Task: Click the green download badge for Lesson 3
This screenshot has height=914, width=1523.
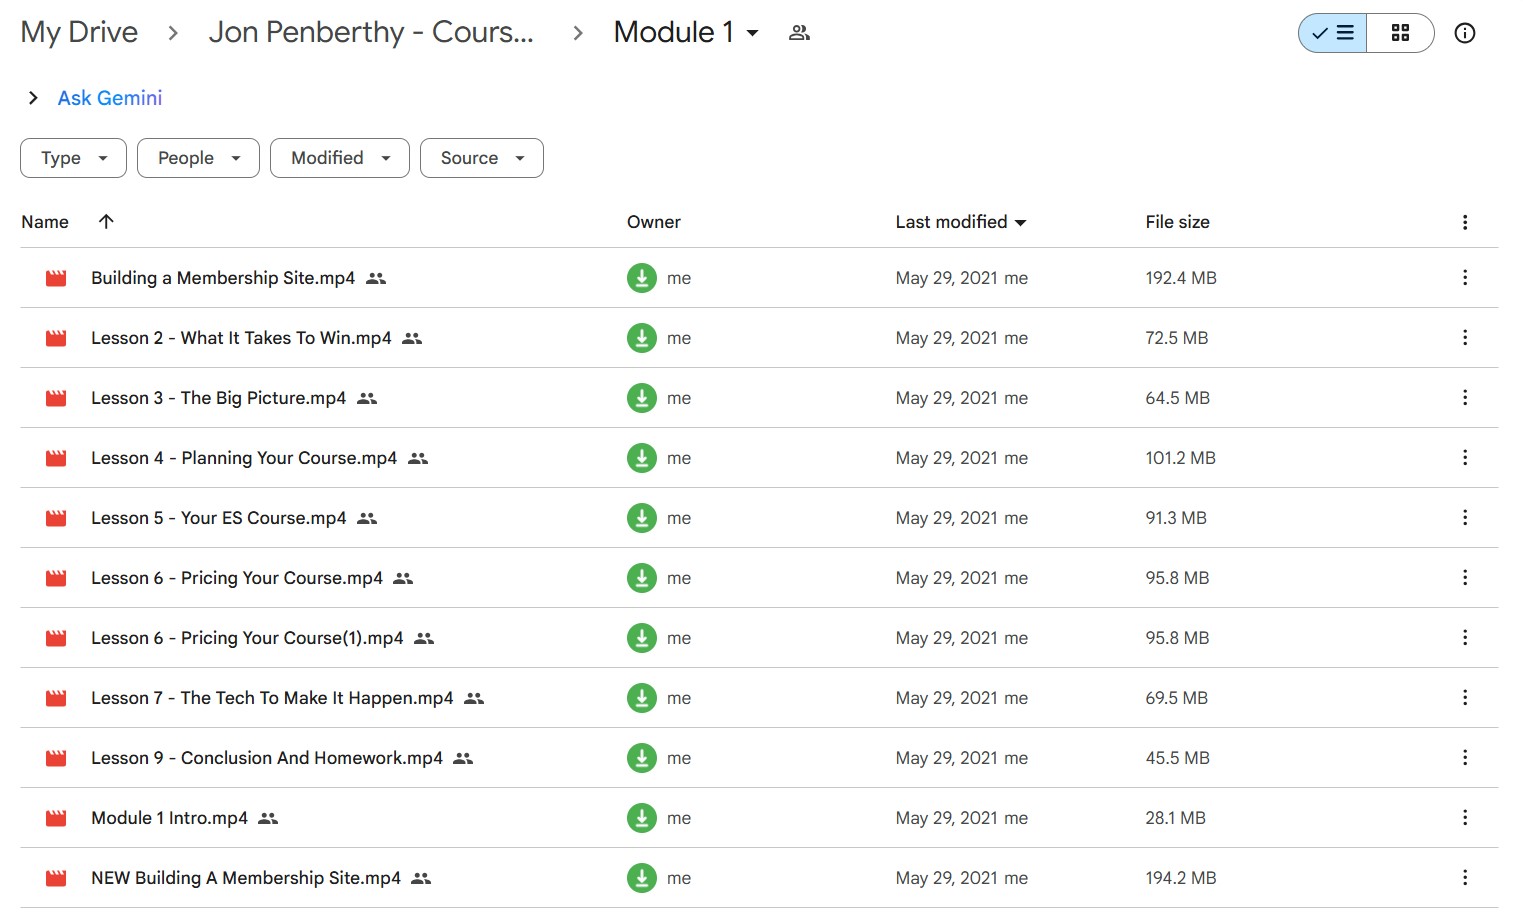Action: coord(641,398)
